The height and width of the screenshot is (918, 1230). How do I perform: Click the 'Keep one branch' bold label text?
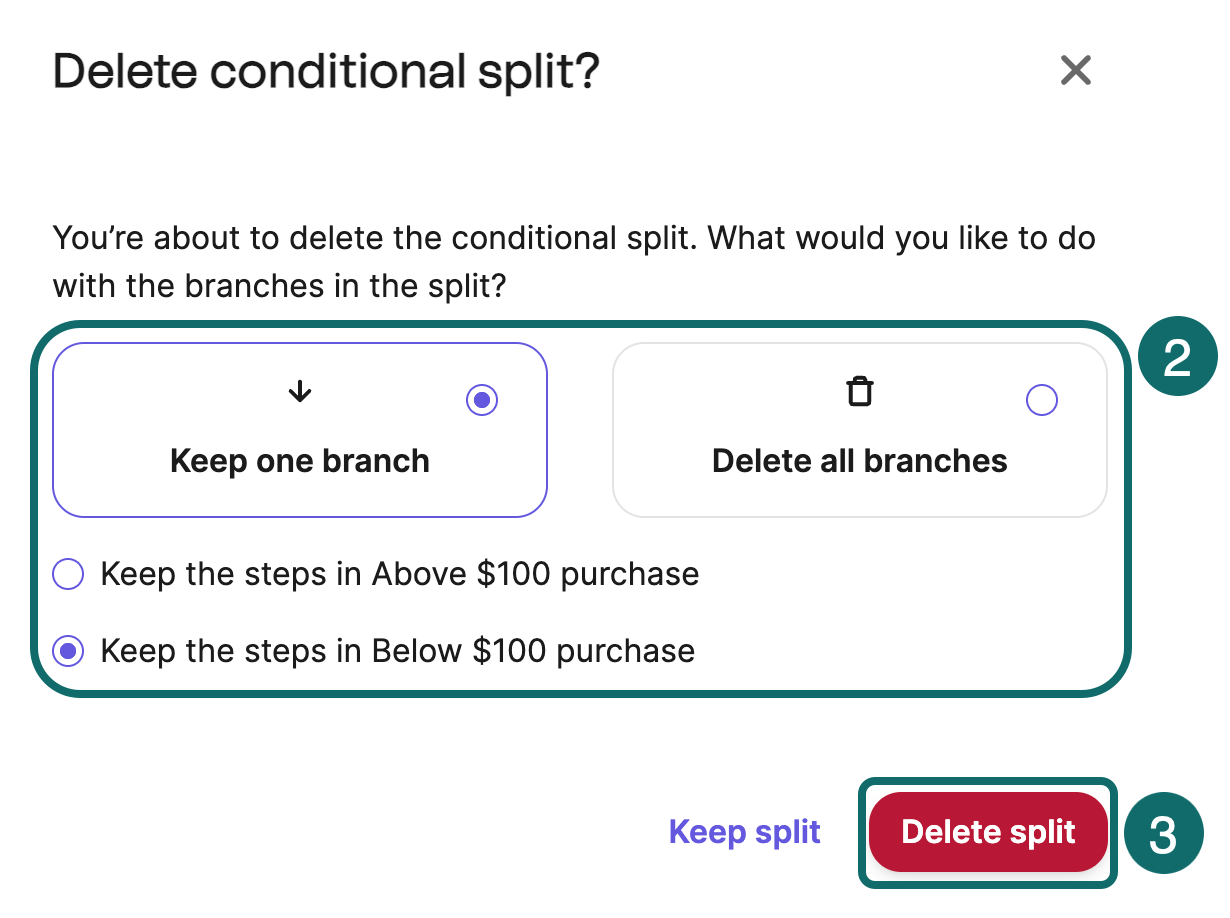coord(300,461)
